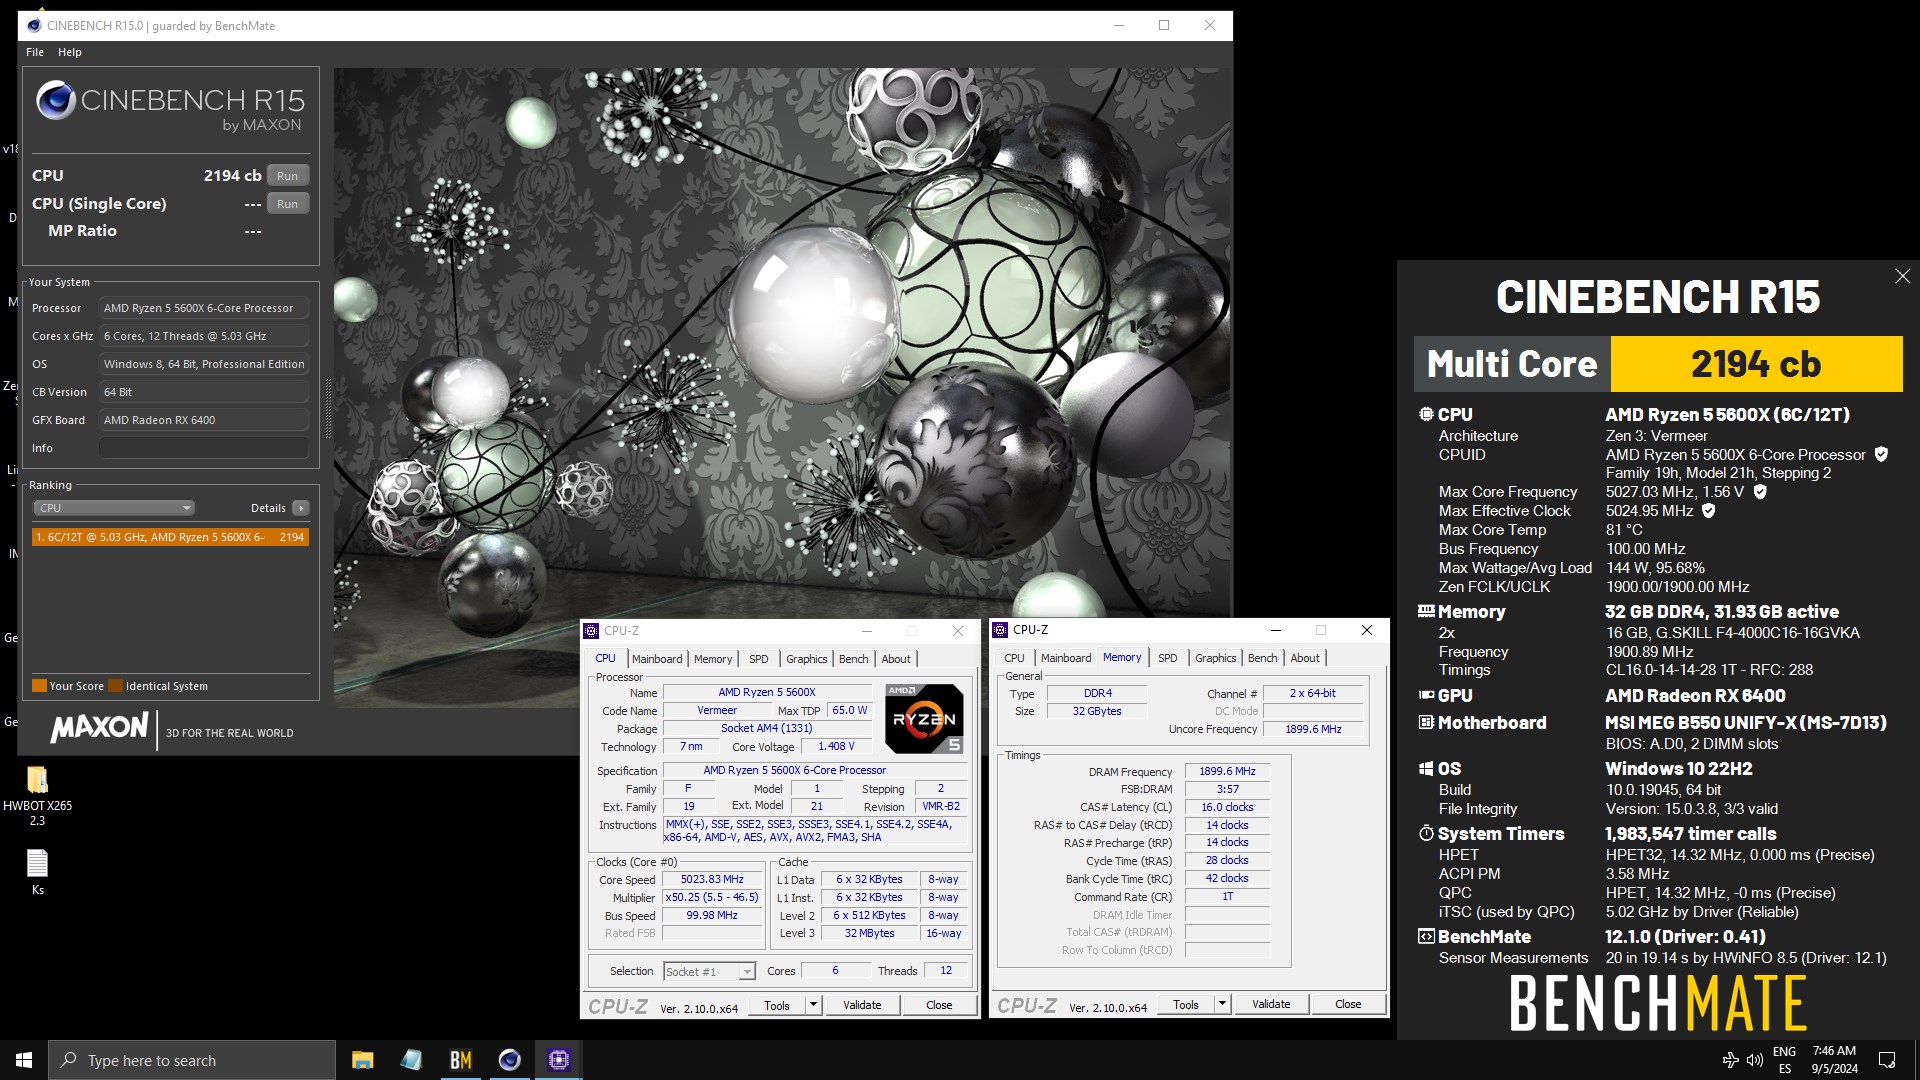Click the 2194 cb yellow score box
The width and height of the screenshot is (1920, 1080).
[x=1756, y=364]
